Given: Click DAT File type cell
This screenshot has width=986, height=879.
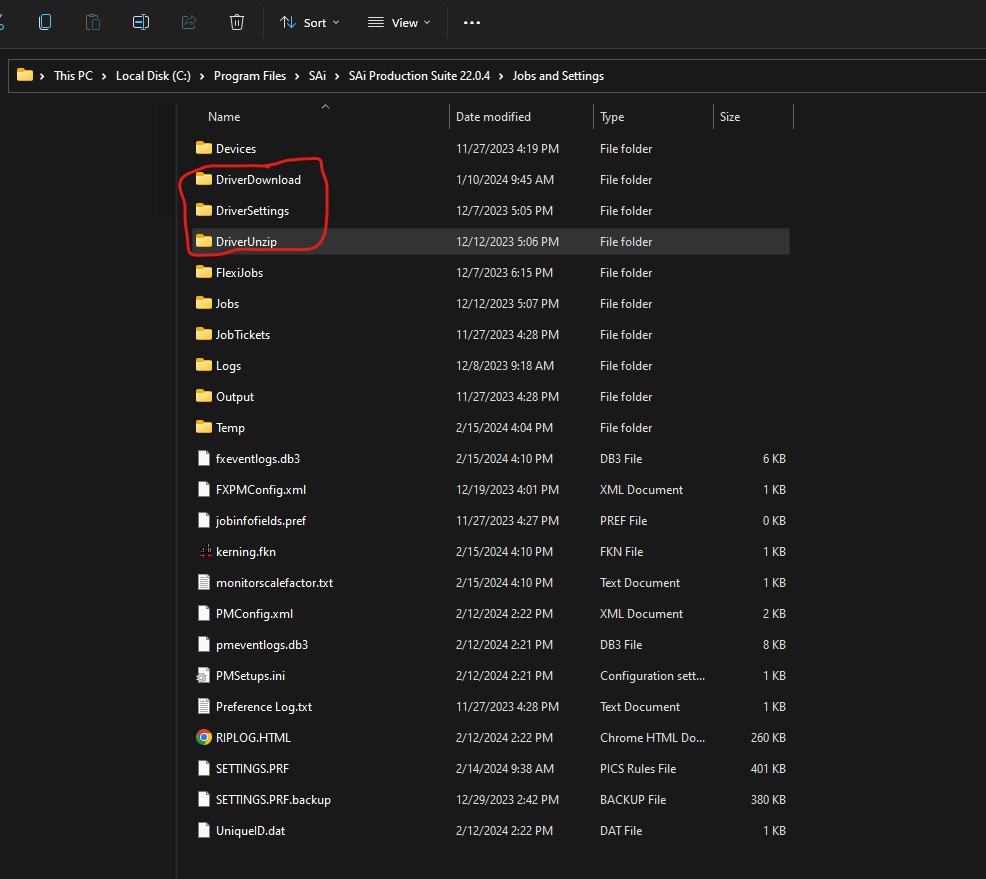Looking at the screenshot, I should [x=621, y=831].
